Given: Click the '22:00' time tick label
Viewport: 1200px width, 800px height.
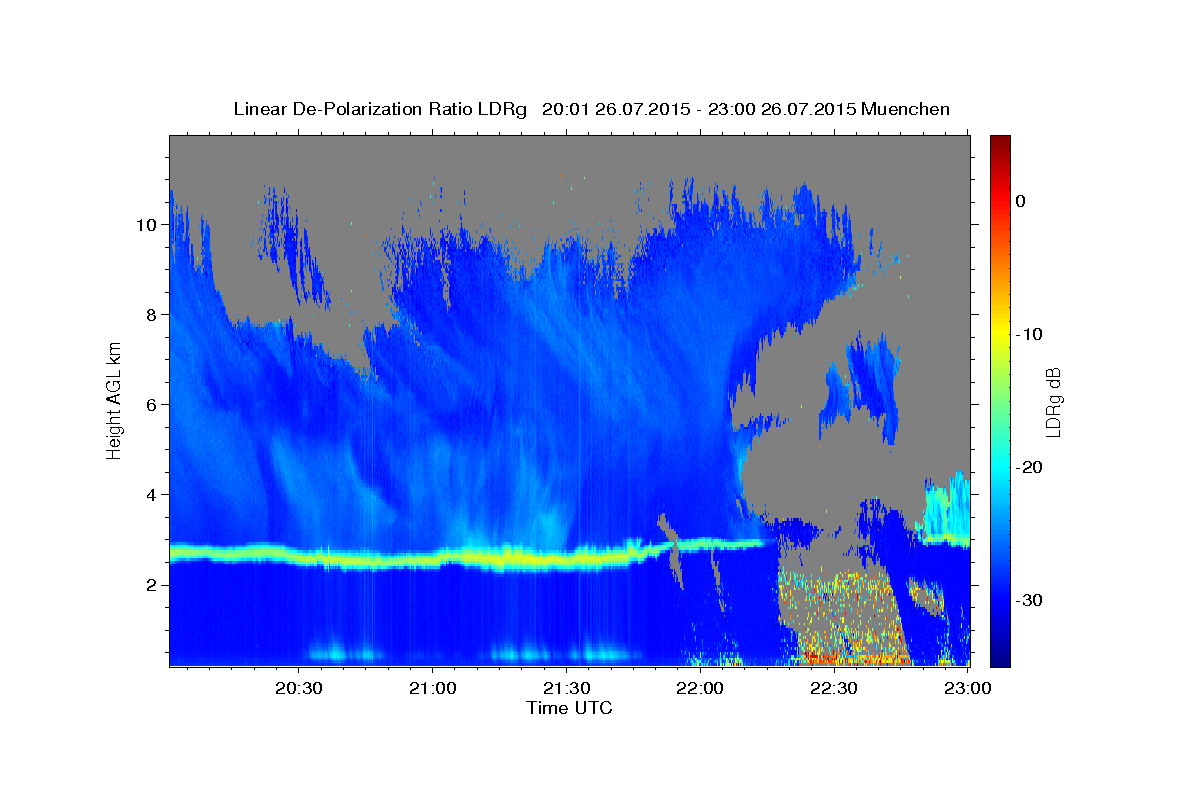Looking at the screenshot, I should click(700, 688).
